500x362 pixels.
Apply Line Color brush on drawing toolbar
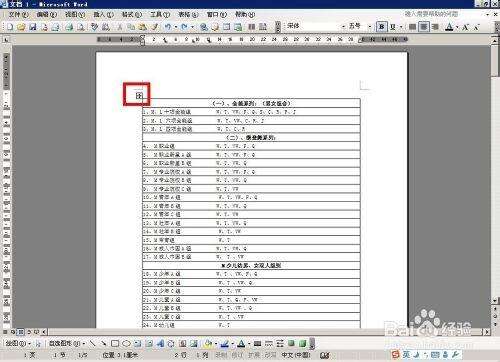tap(224, 343)
